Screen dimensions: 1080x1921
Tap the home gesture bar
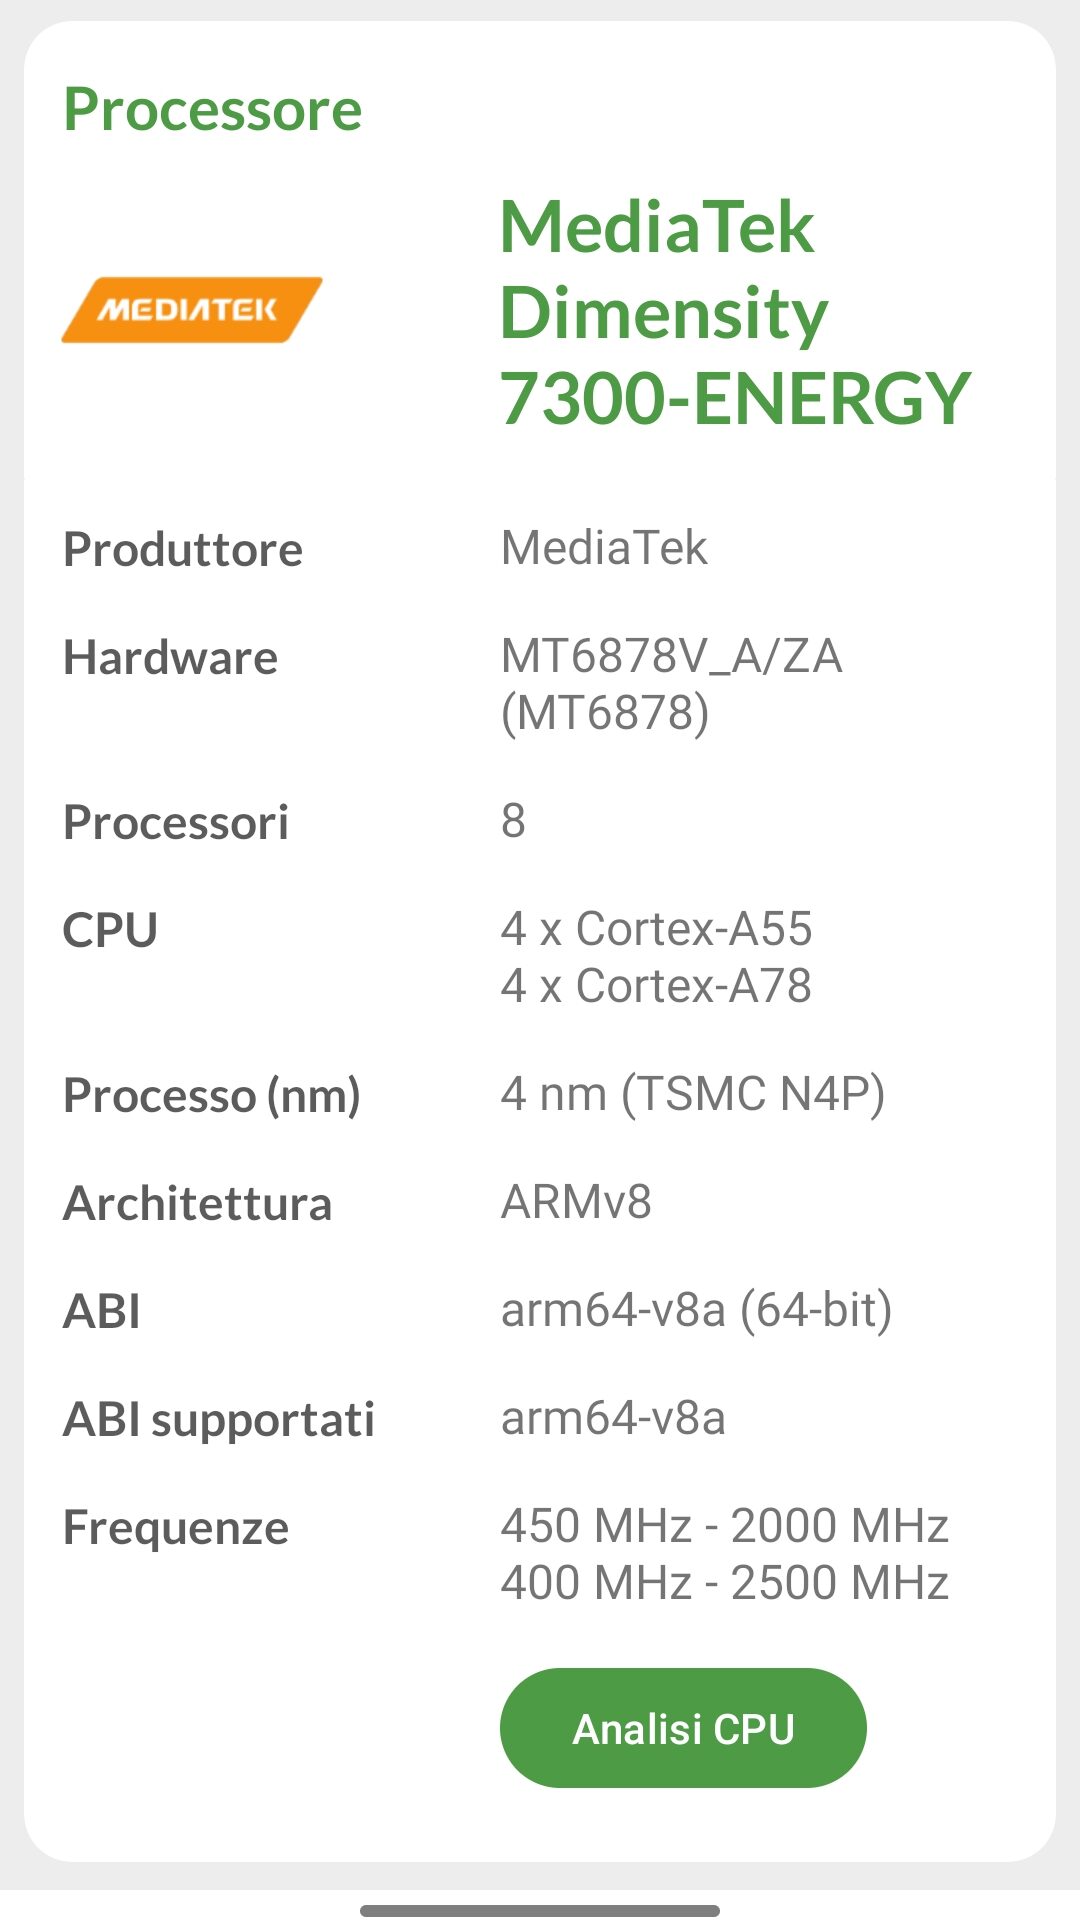(x=540, y=1910)
